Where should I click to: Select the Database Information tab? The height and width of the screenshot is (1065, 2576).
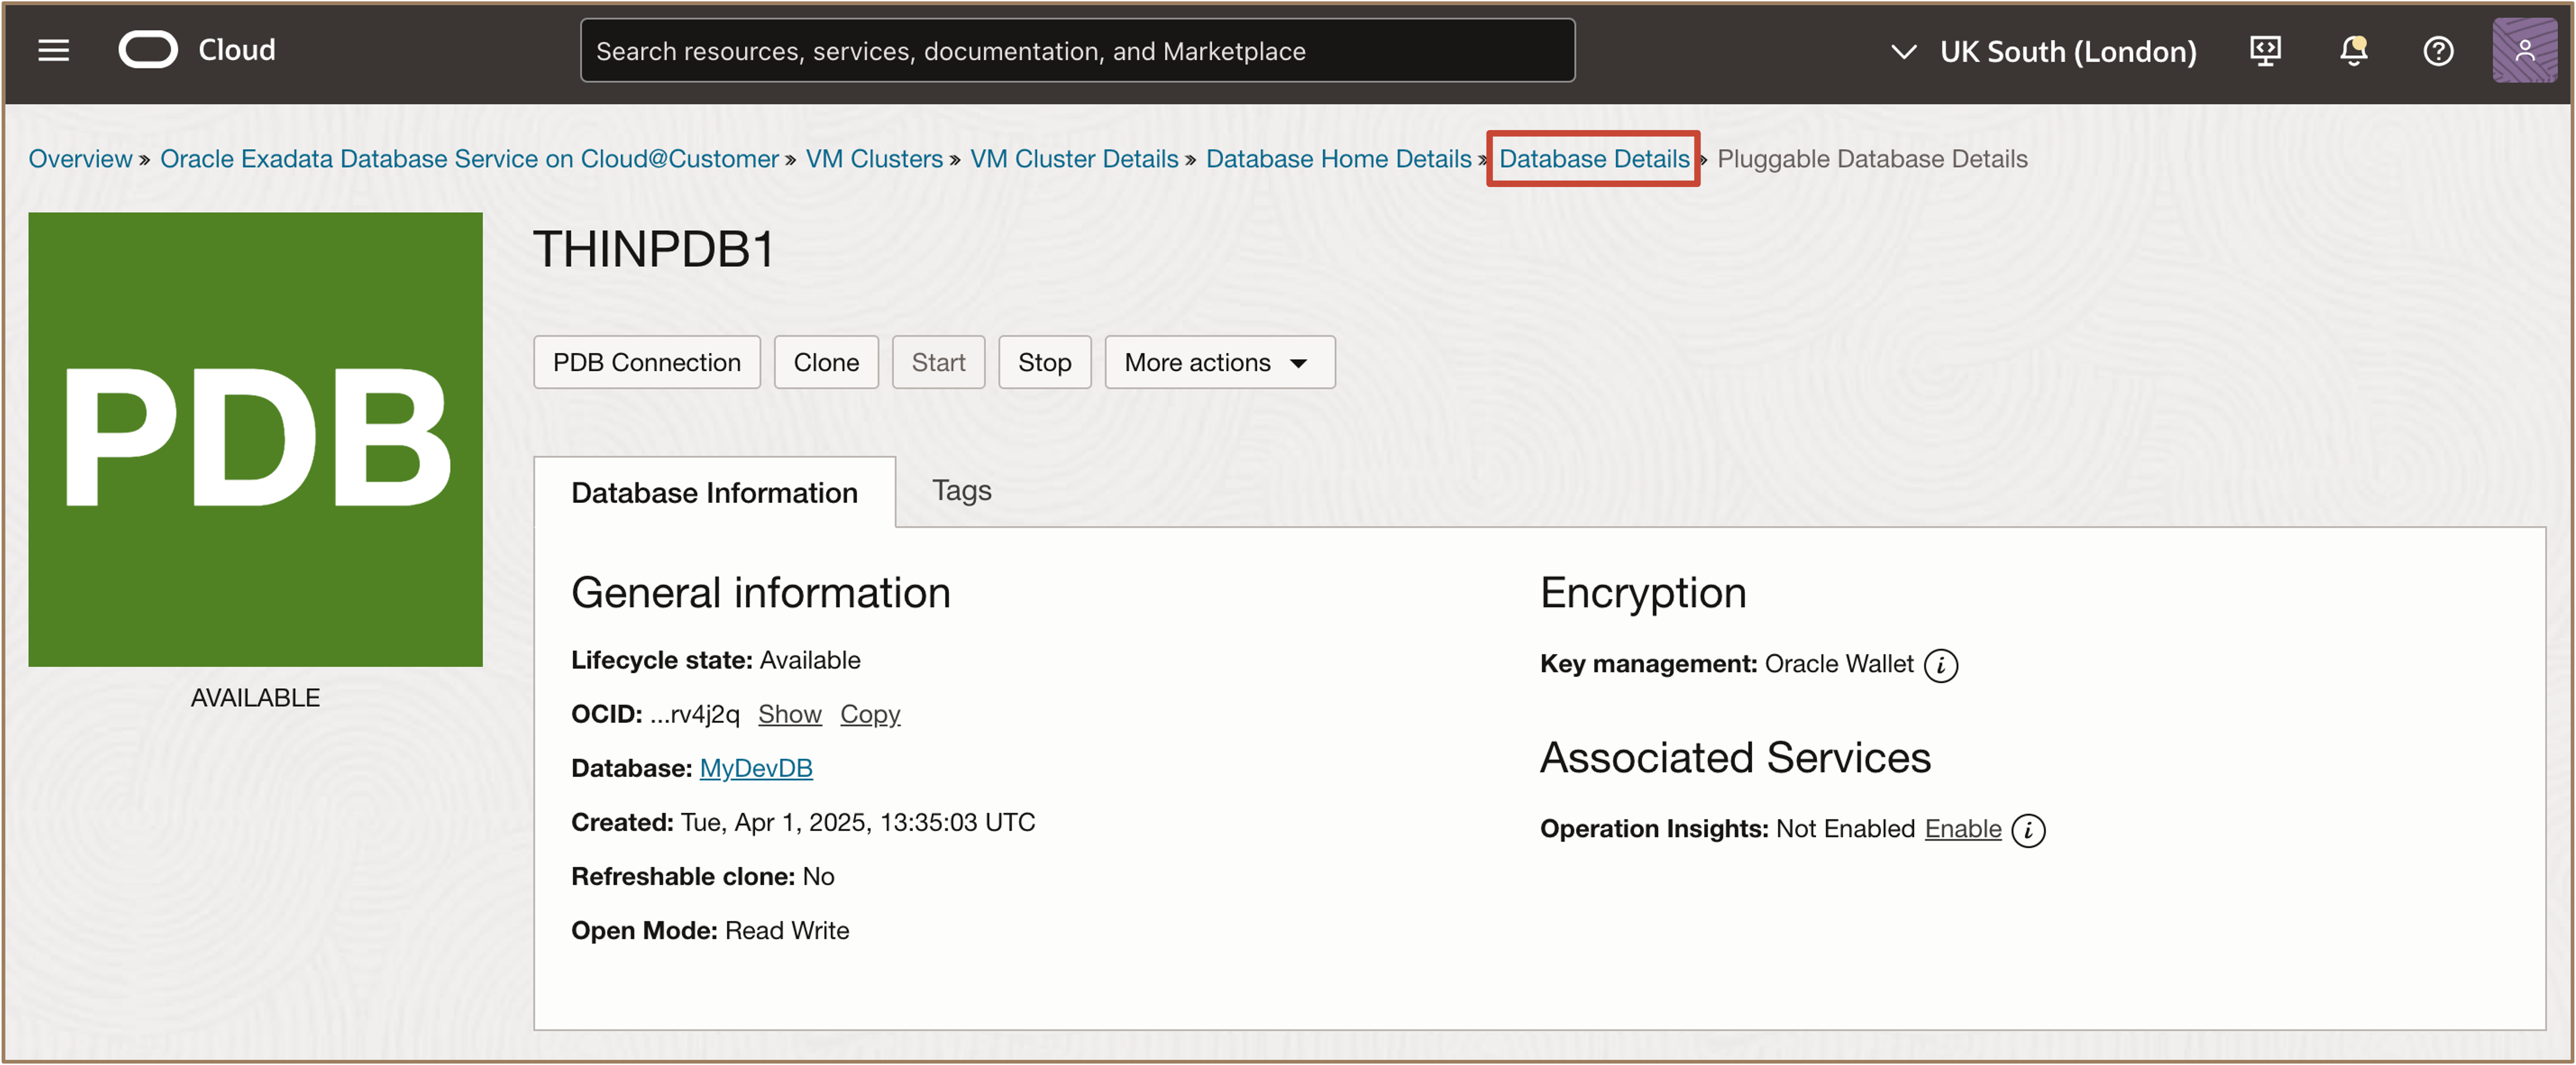coord(714,492)
